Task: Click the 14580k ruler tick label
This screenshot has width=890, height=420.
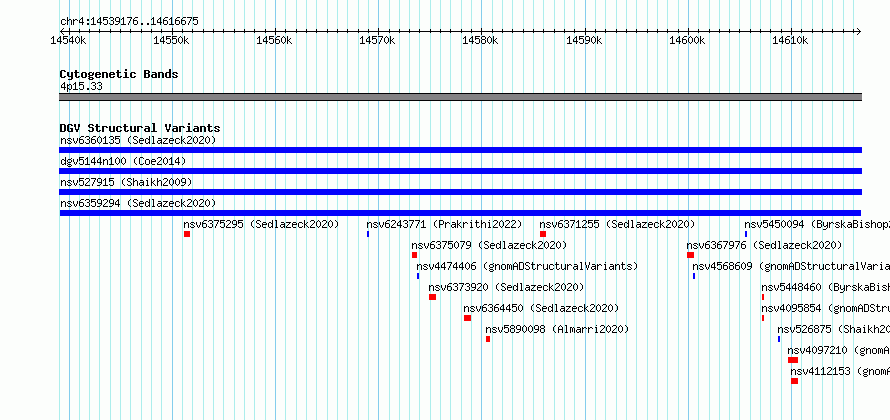Action: click(481, 40)
